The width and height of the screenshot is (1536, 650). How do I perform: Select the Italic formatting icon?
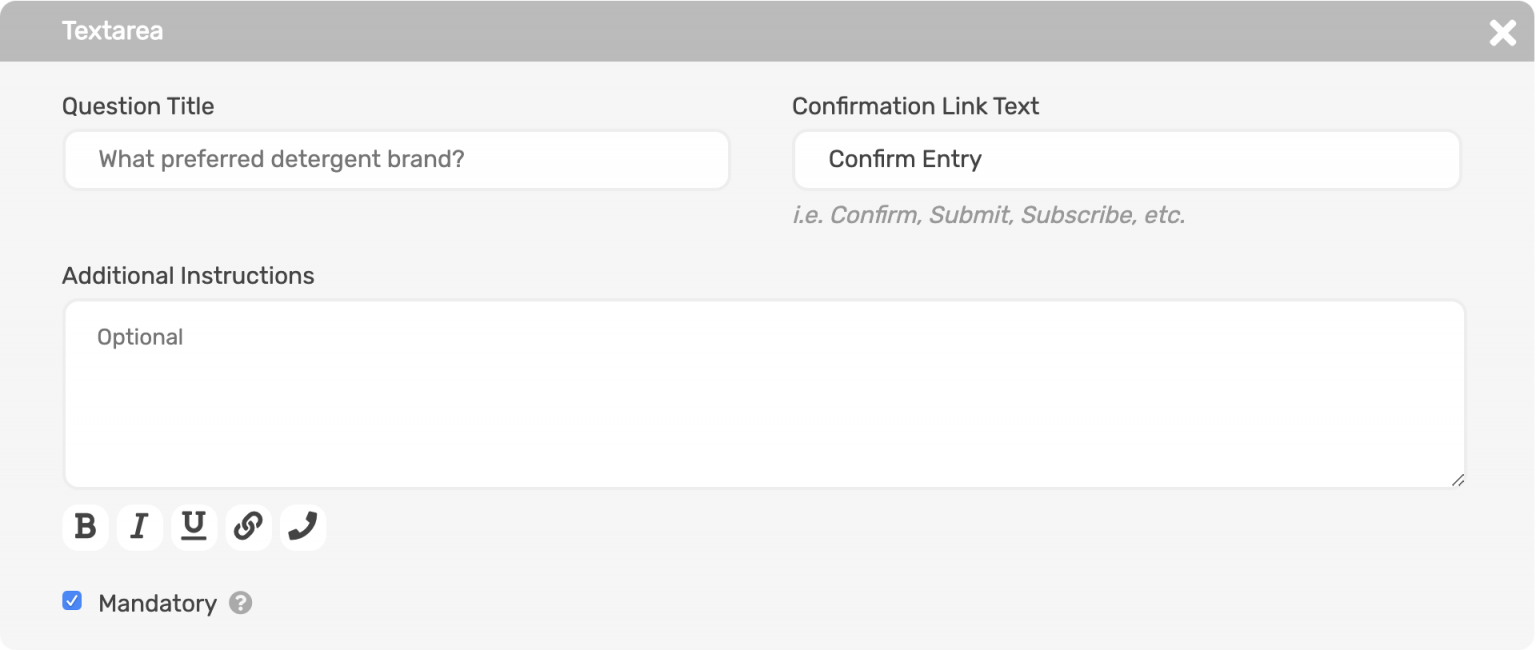coord(140,527)
